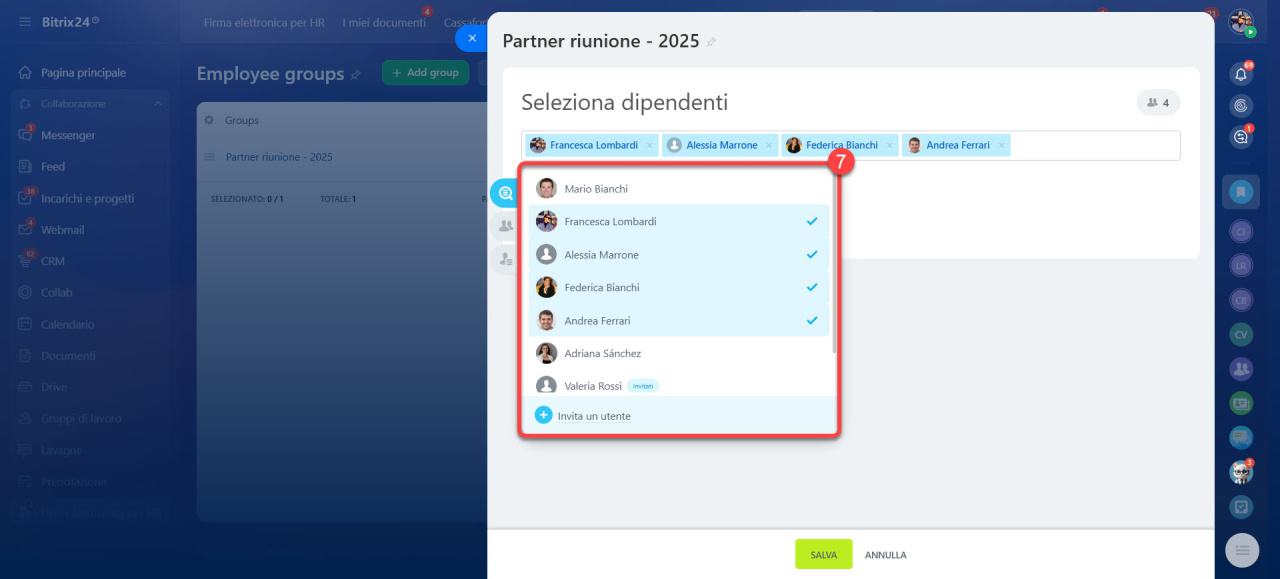Open the notifications bell icon
The width and height of the screenshot is (1280, 579).
[x=1241, y=73]
